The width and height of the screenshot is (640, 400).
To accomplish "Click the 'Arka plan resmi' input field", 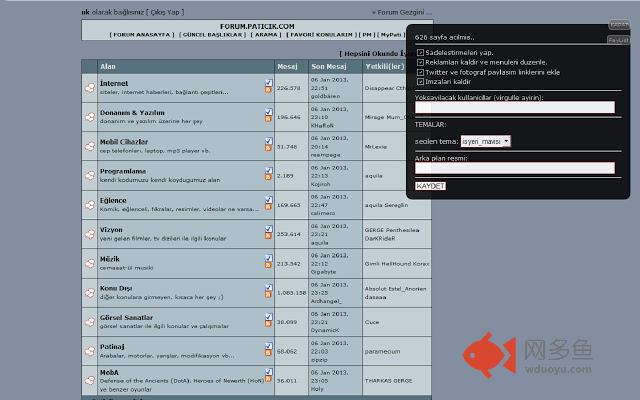I will [515, 168].
